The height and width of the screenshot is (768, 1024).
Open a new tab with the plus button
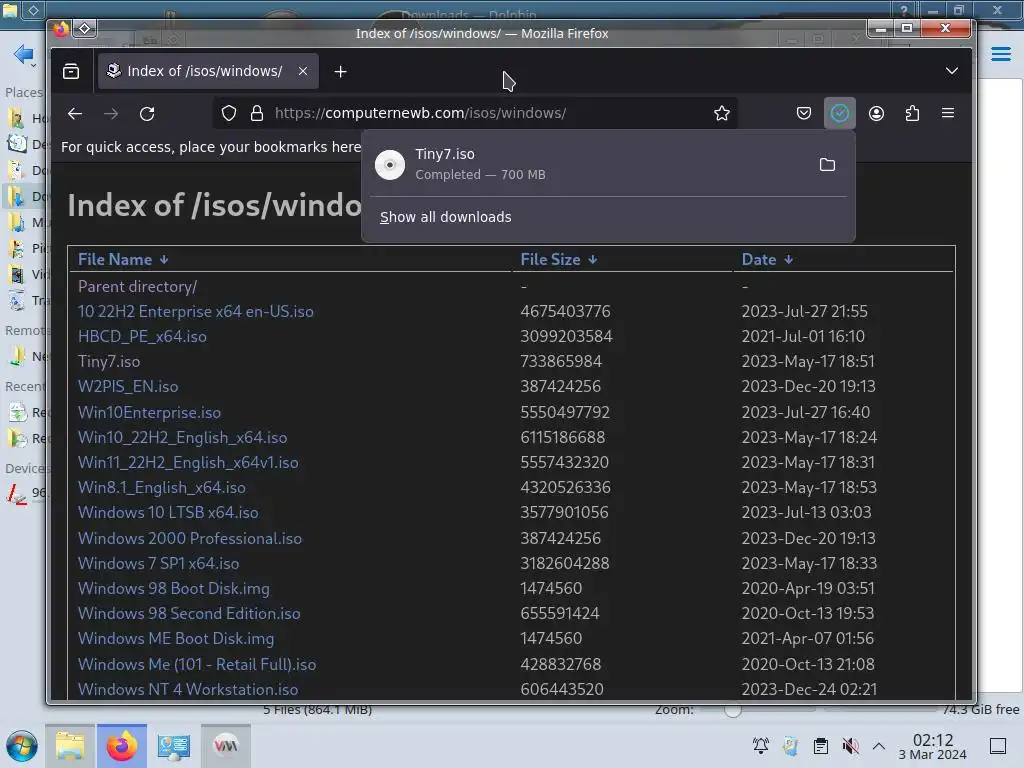[340, 71]
